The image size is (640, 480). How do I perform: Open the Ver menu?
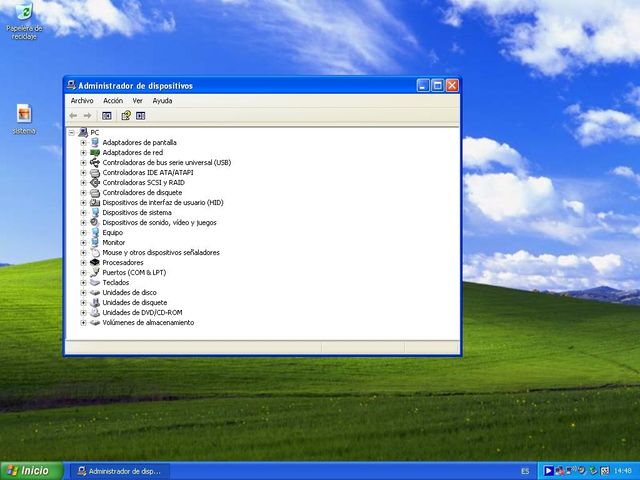click(138, 101)
